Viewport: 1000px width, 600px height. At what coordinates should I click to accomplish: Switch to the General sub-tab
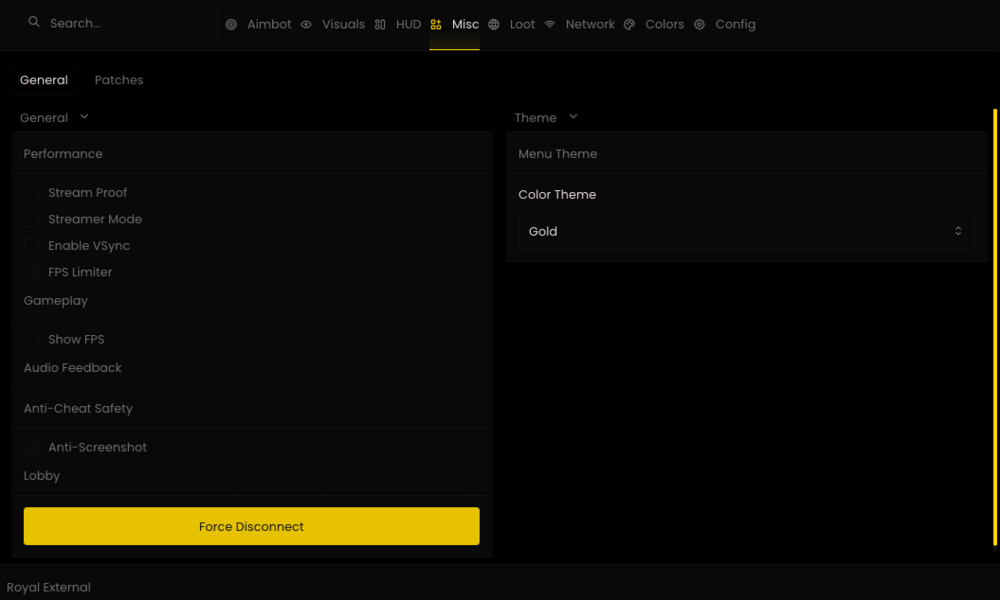pos(44,80)
